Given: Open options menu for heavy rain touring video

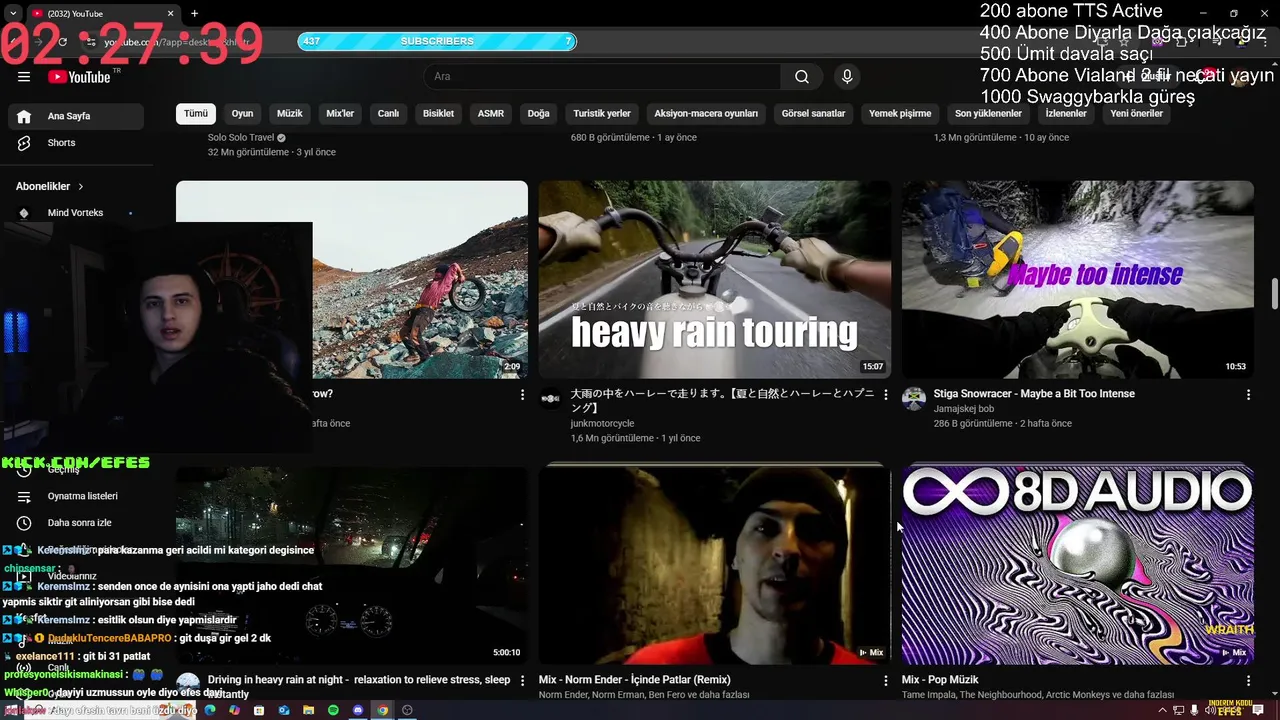Looking at the screenshot, I should pos(885,395).
